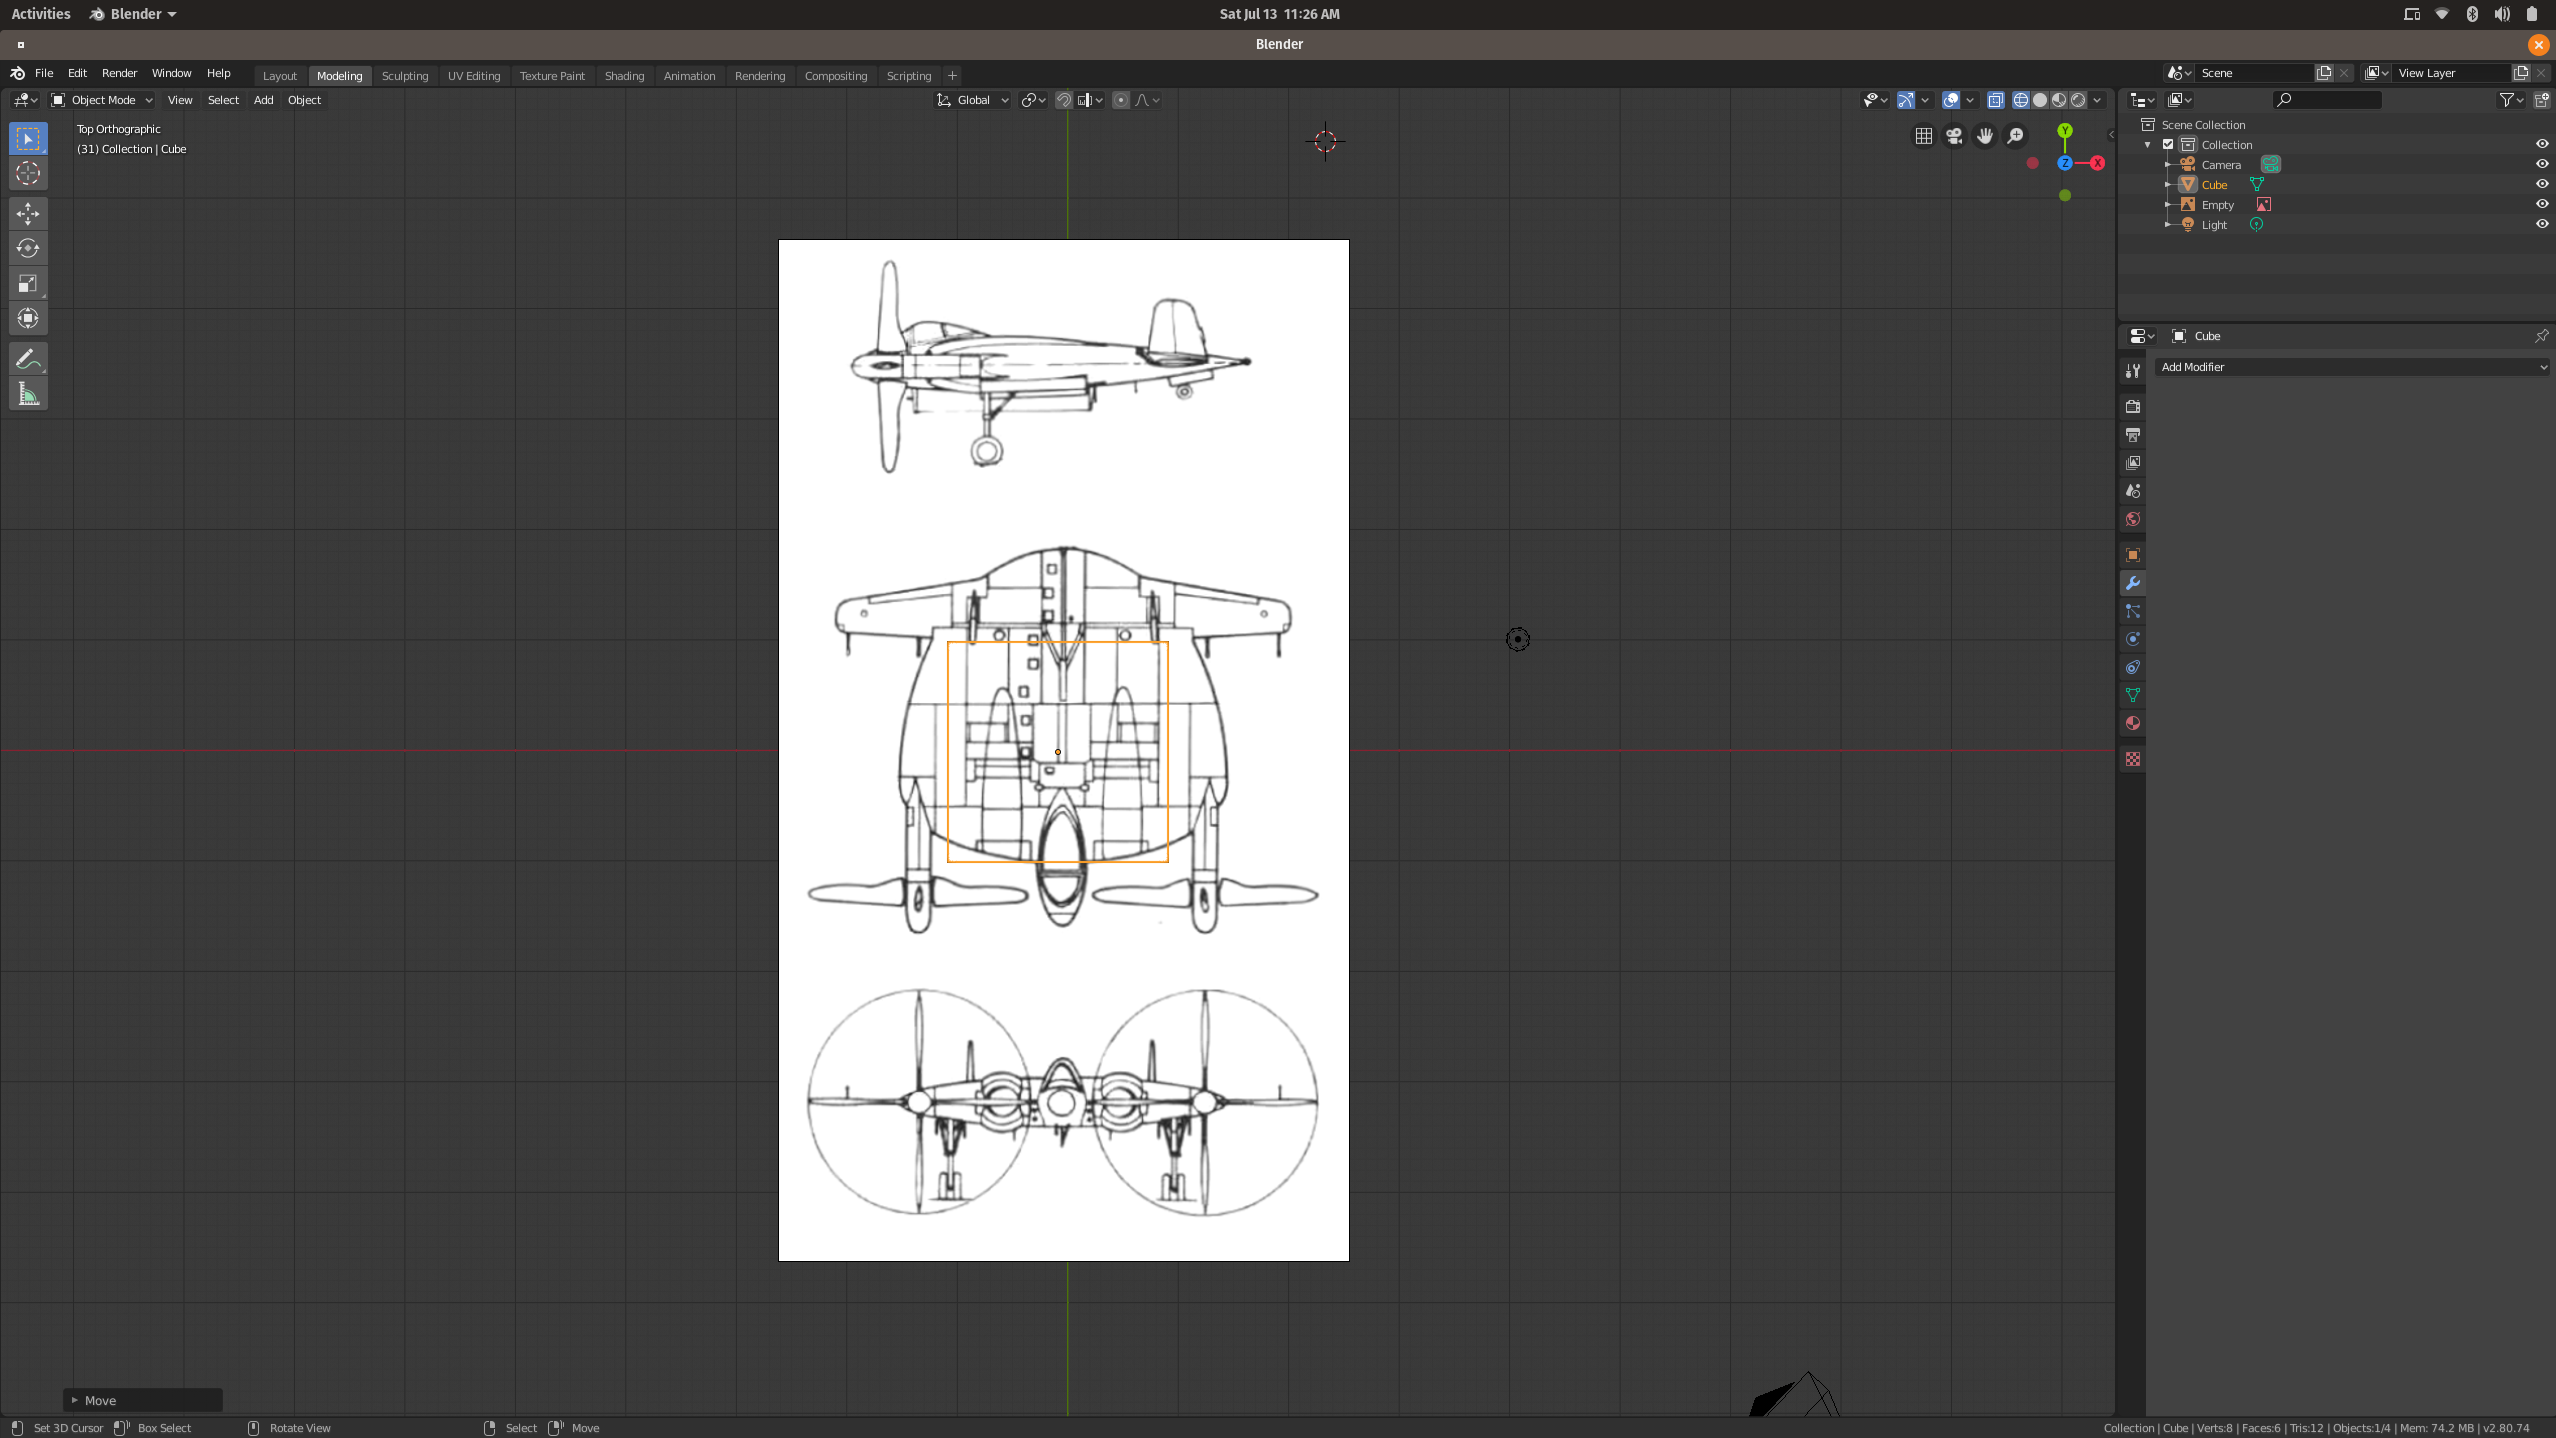Image resolution: width=2556 pixels, height=1438 pixels.
Task: Select the Measure tool
Action: pos(28,394)
